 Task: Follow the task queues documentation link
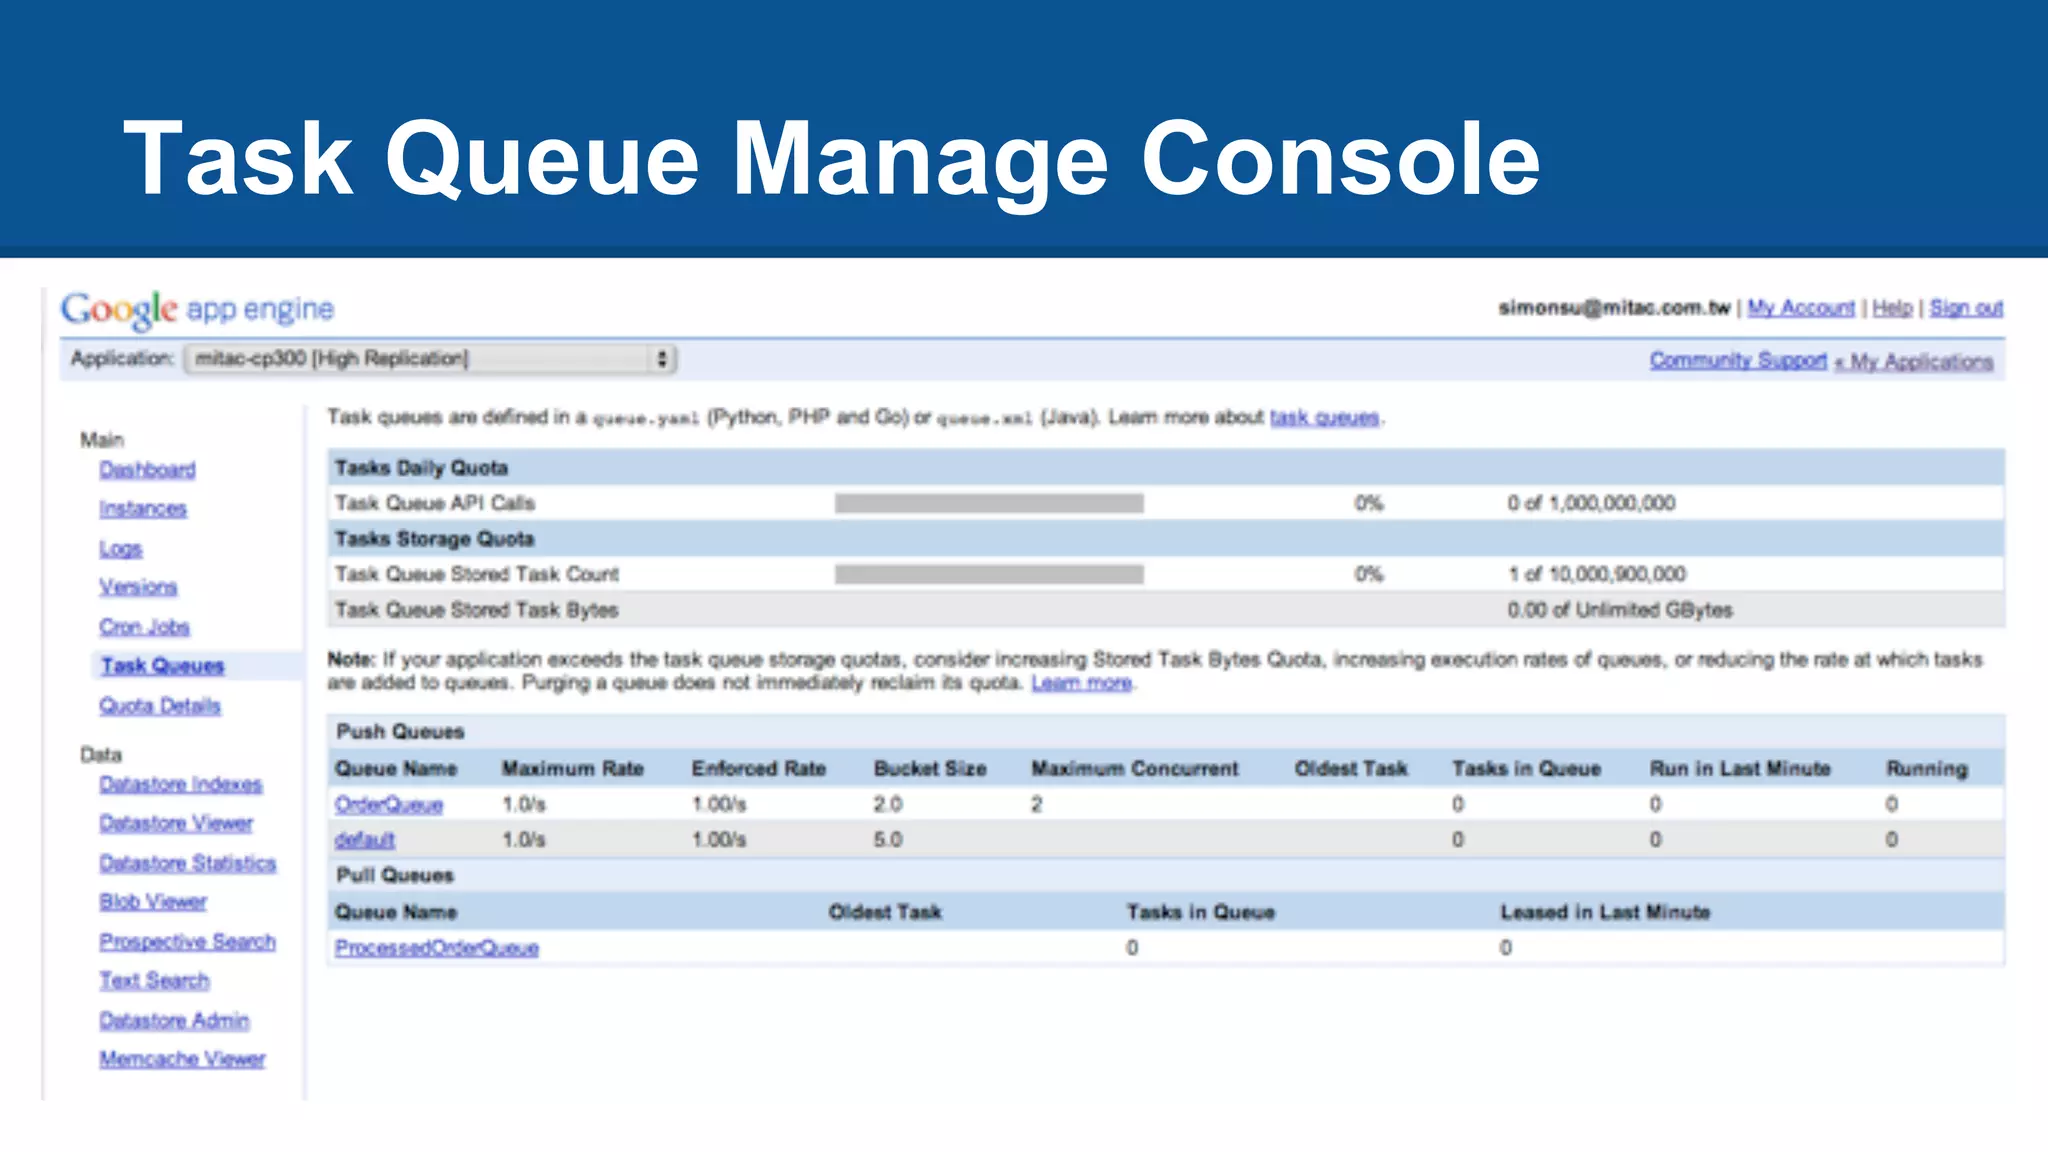click(1324, 417)
